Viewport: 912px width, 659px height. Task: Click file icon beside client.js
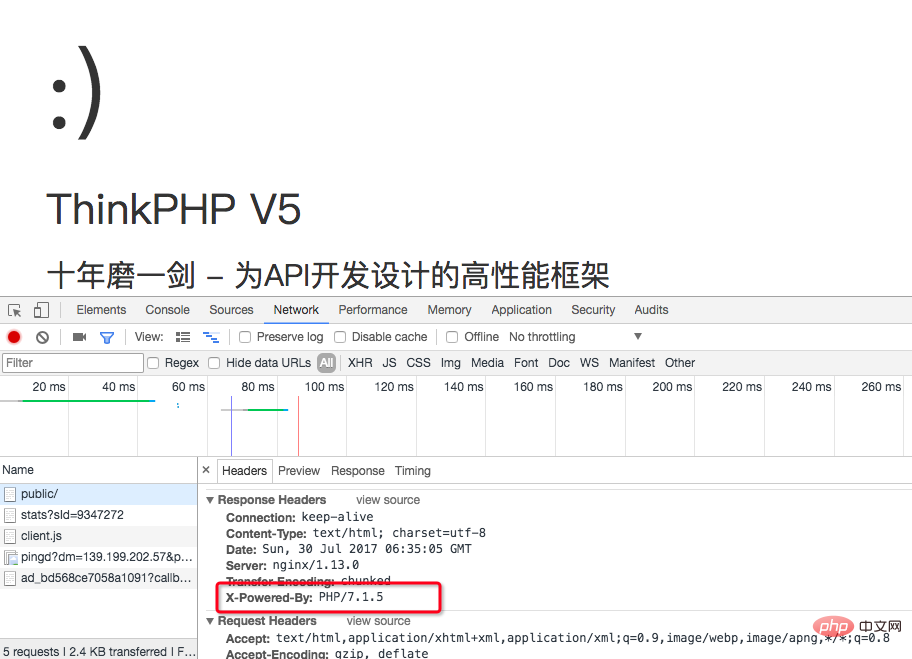pos(10,536)
